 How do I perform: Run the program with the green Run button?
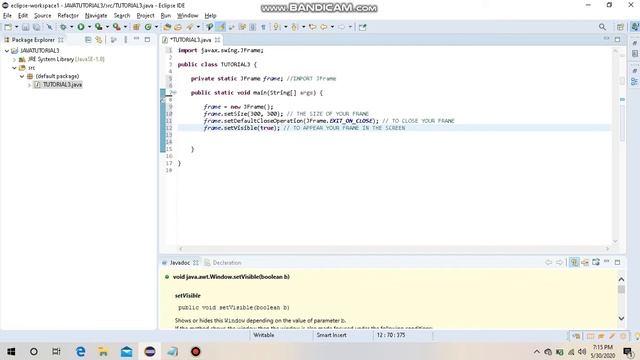[81, 27]
